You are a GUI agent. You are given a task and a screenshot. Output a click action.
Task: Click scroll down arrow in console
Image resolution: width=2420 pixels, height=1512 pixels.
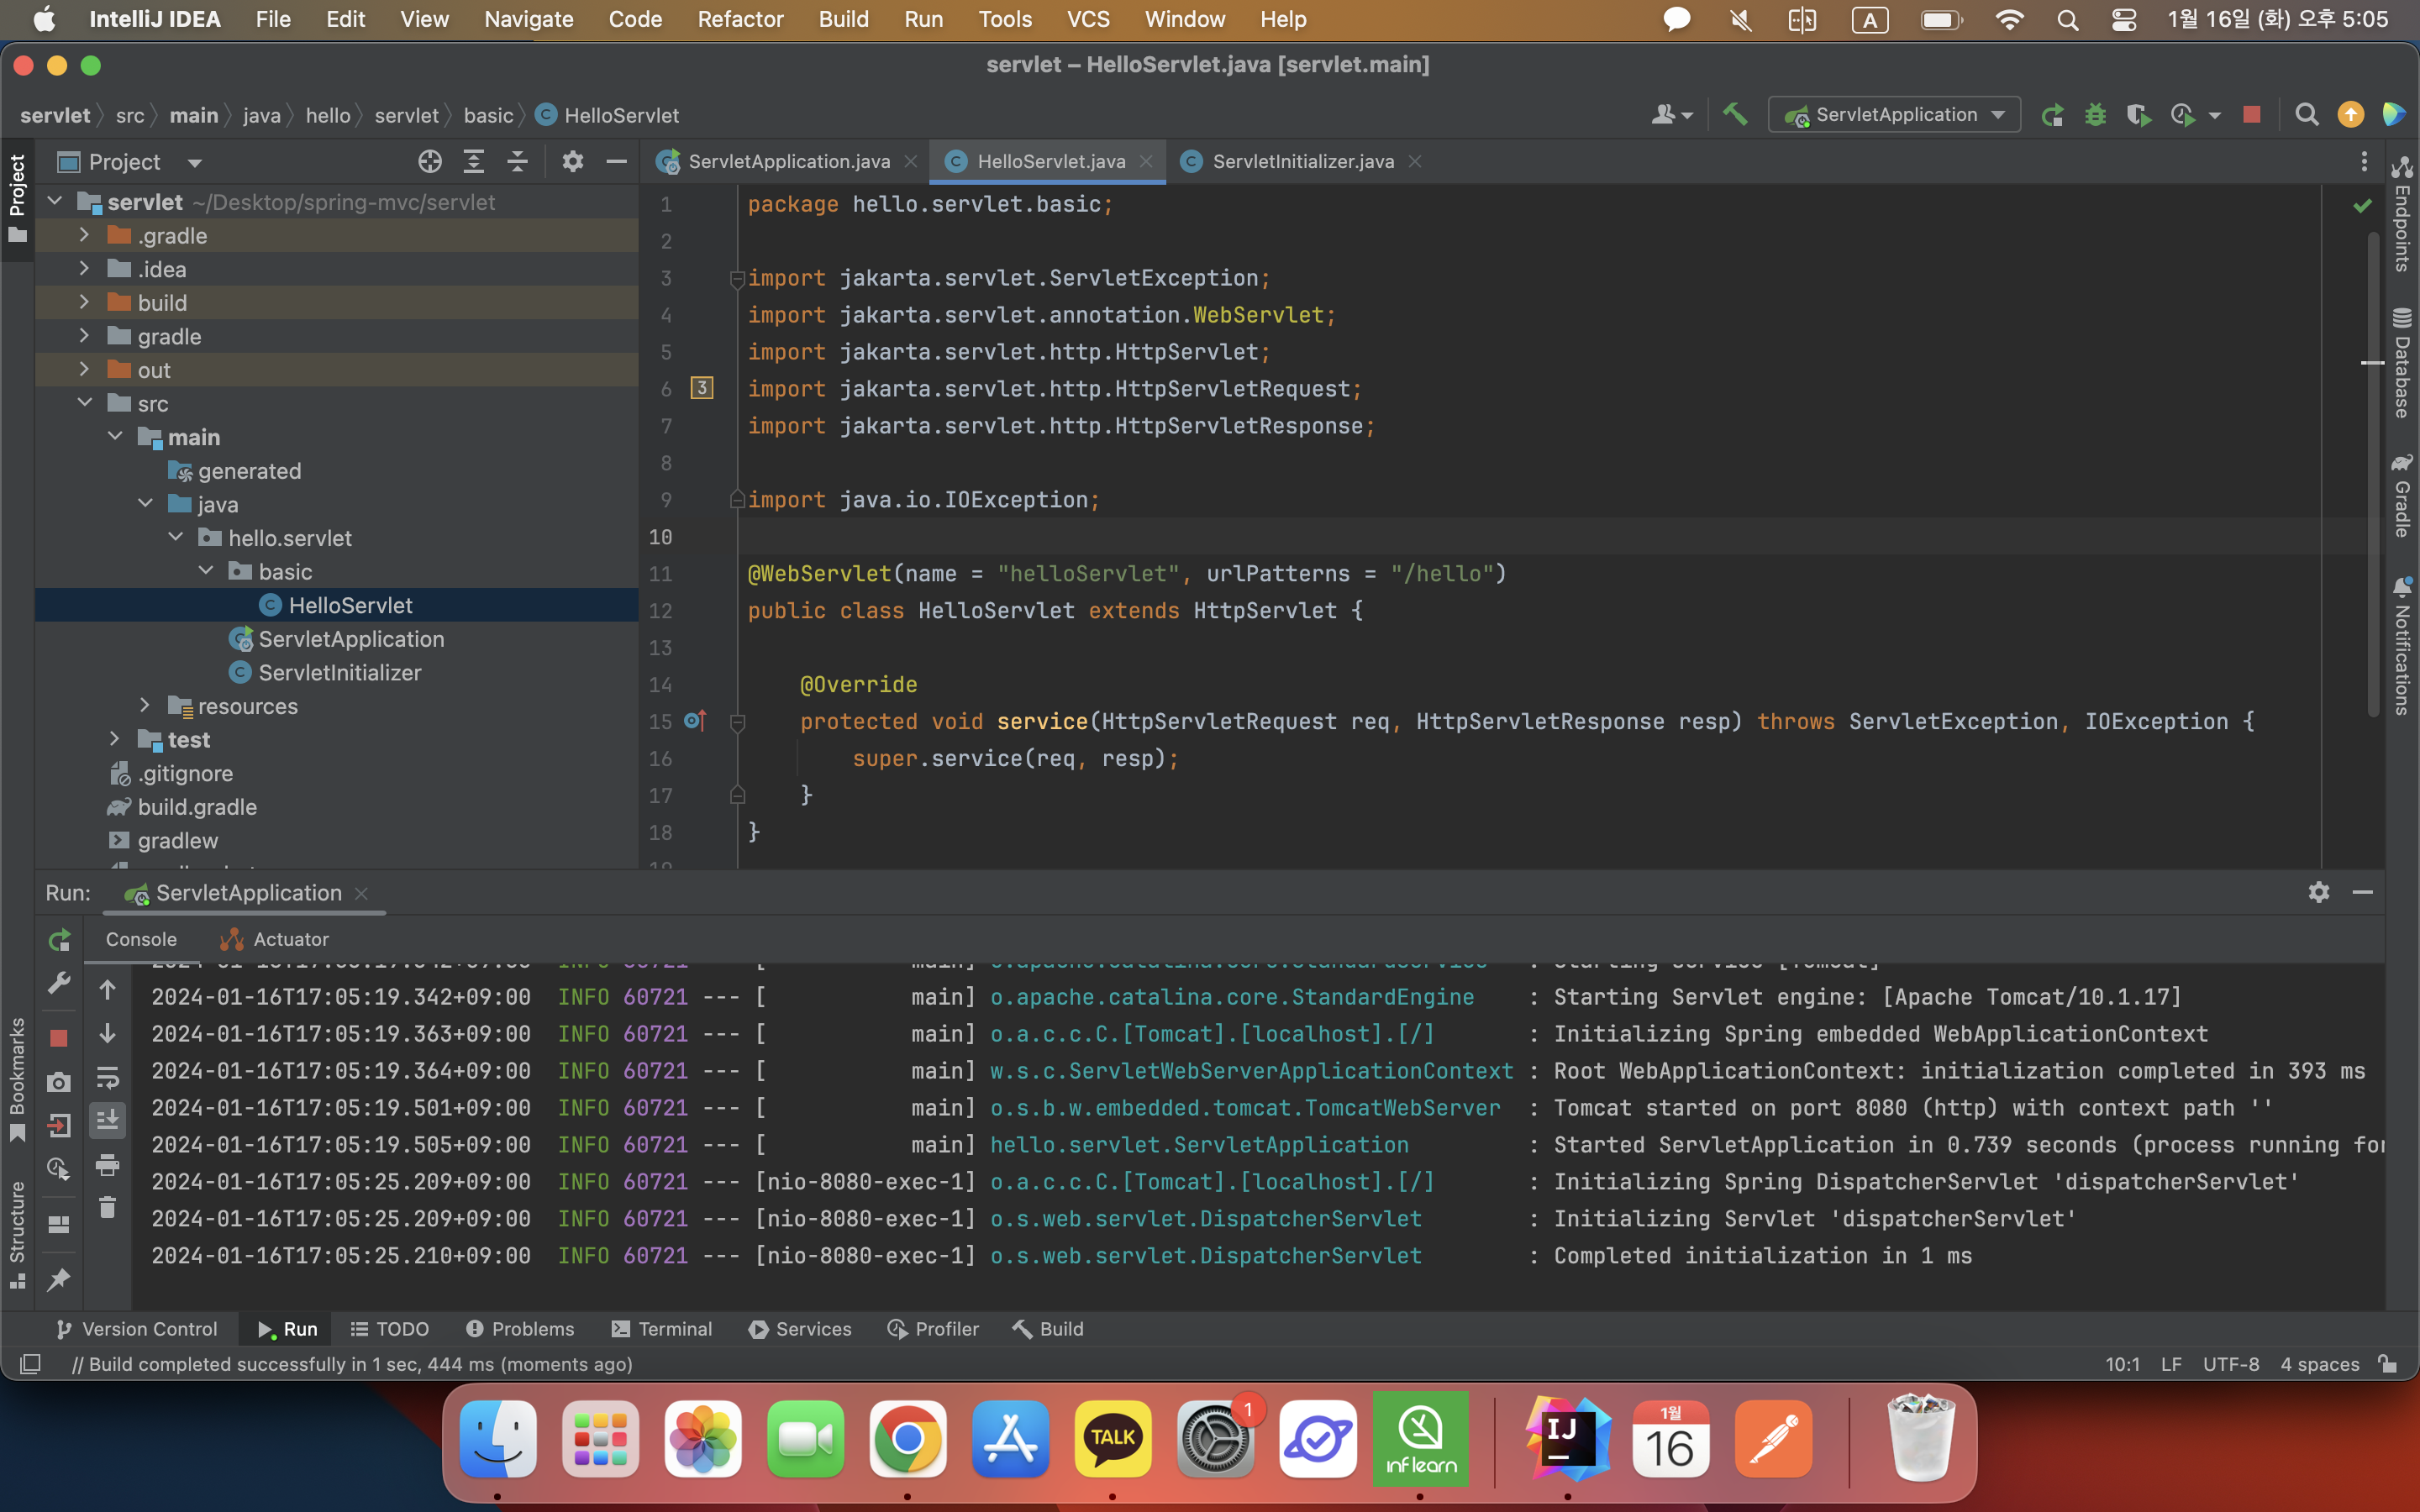pyautogui.click(x=107, y=1033)
